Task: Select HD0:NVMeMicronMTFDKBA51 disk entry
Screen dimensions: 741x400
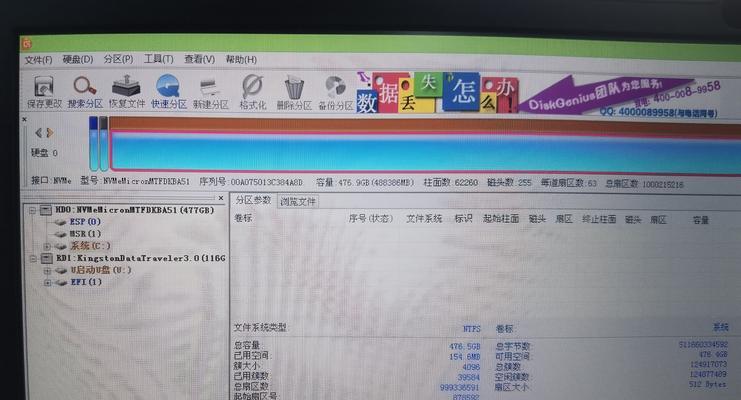Action: (135, 210)
